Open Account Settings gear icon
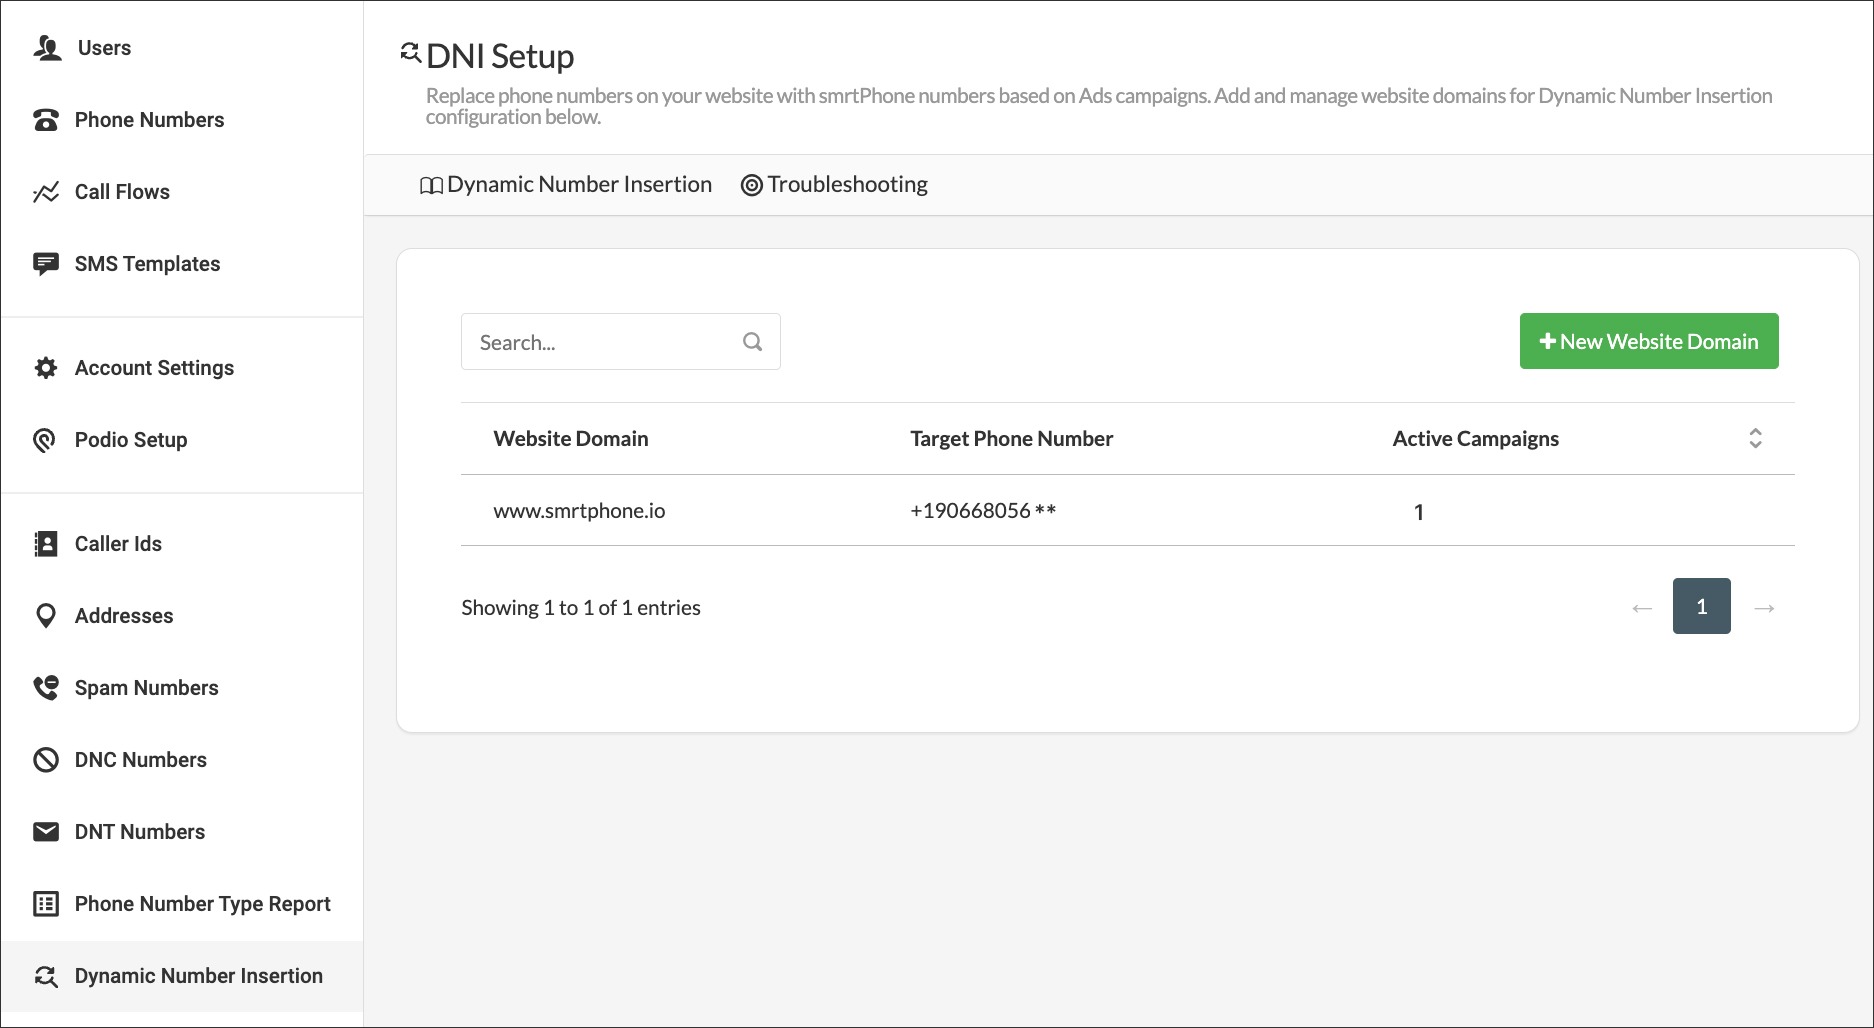Screen dimensions: 1874x1028 (46, 368)
